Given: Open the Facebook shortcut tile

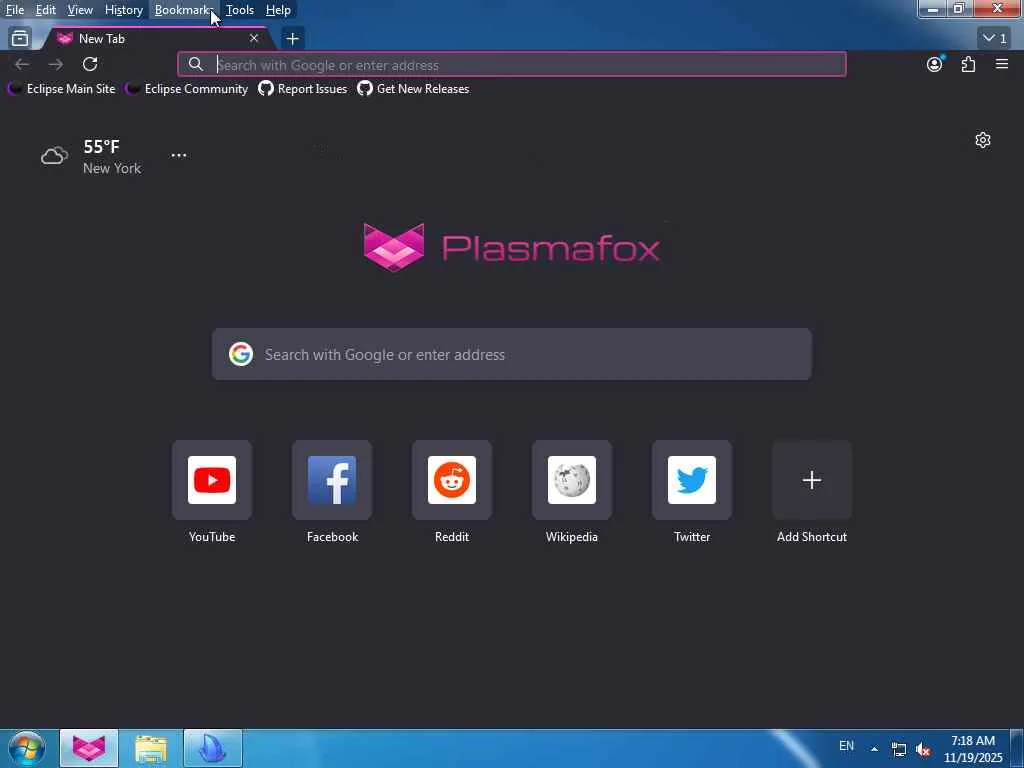Looking at the screenshot, I should pyautogui.click(x=332, y=480).
